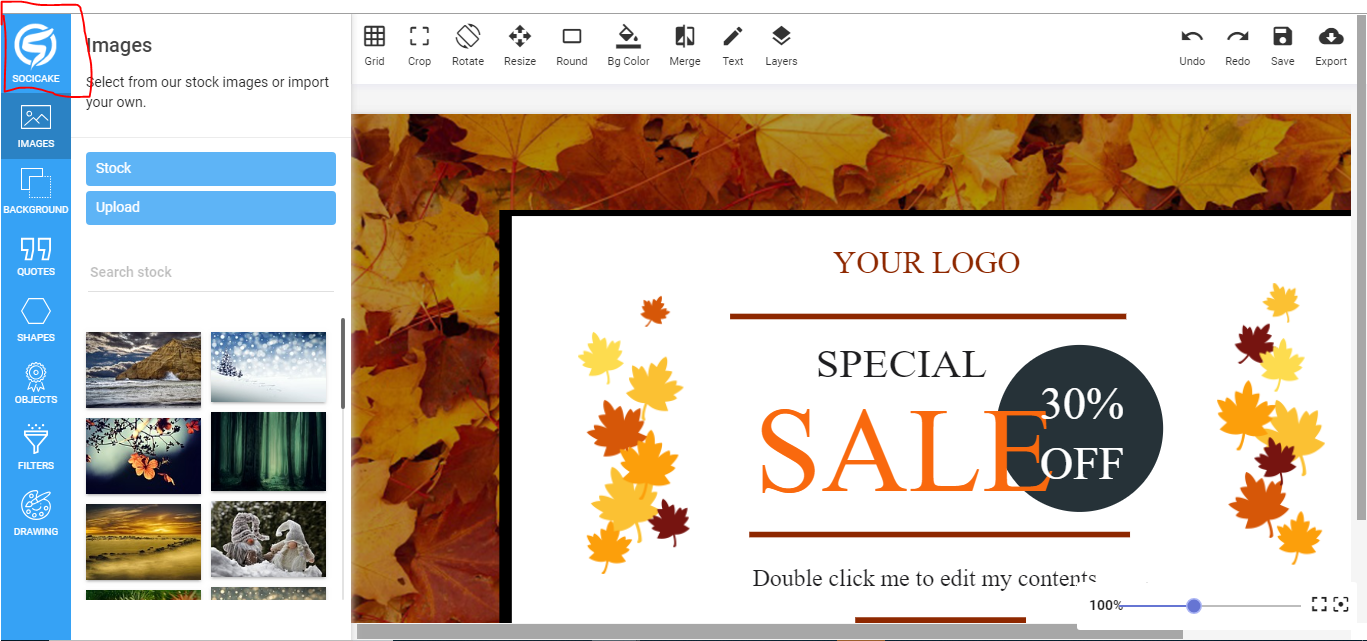Open the Drawing sidebar section
This screenshot has height=641, width=1367.
[36, 513]
